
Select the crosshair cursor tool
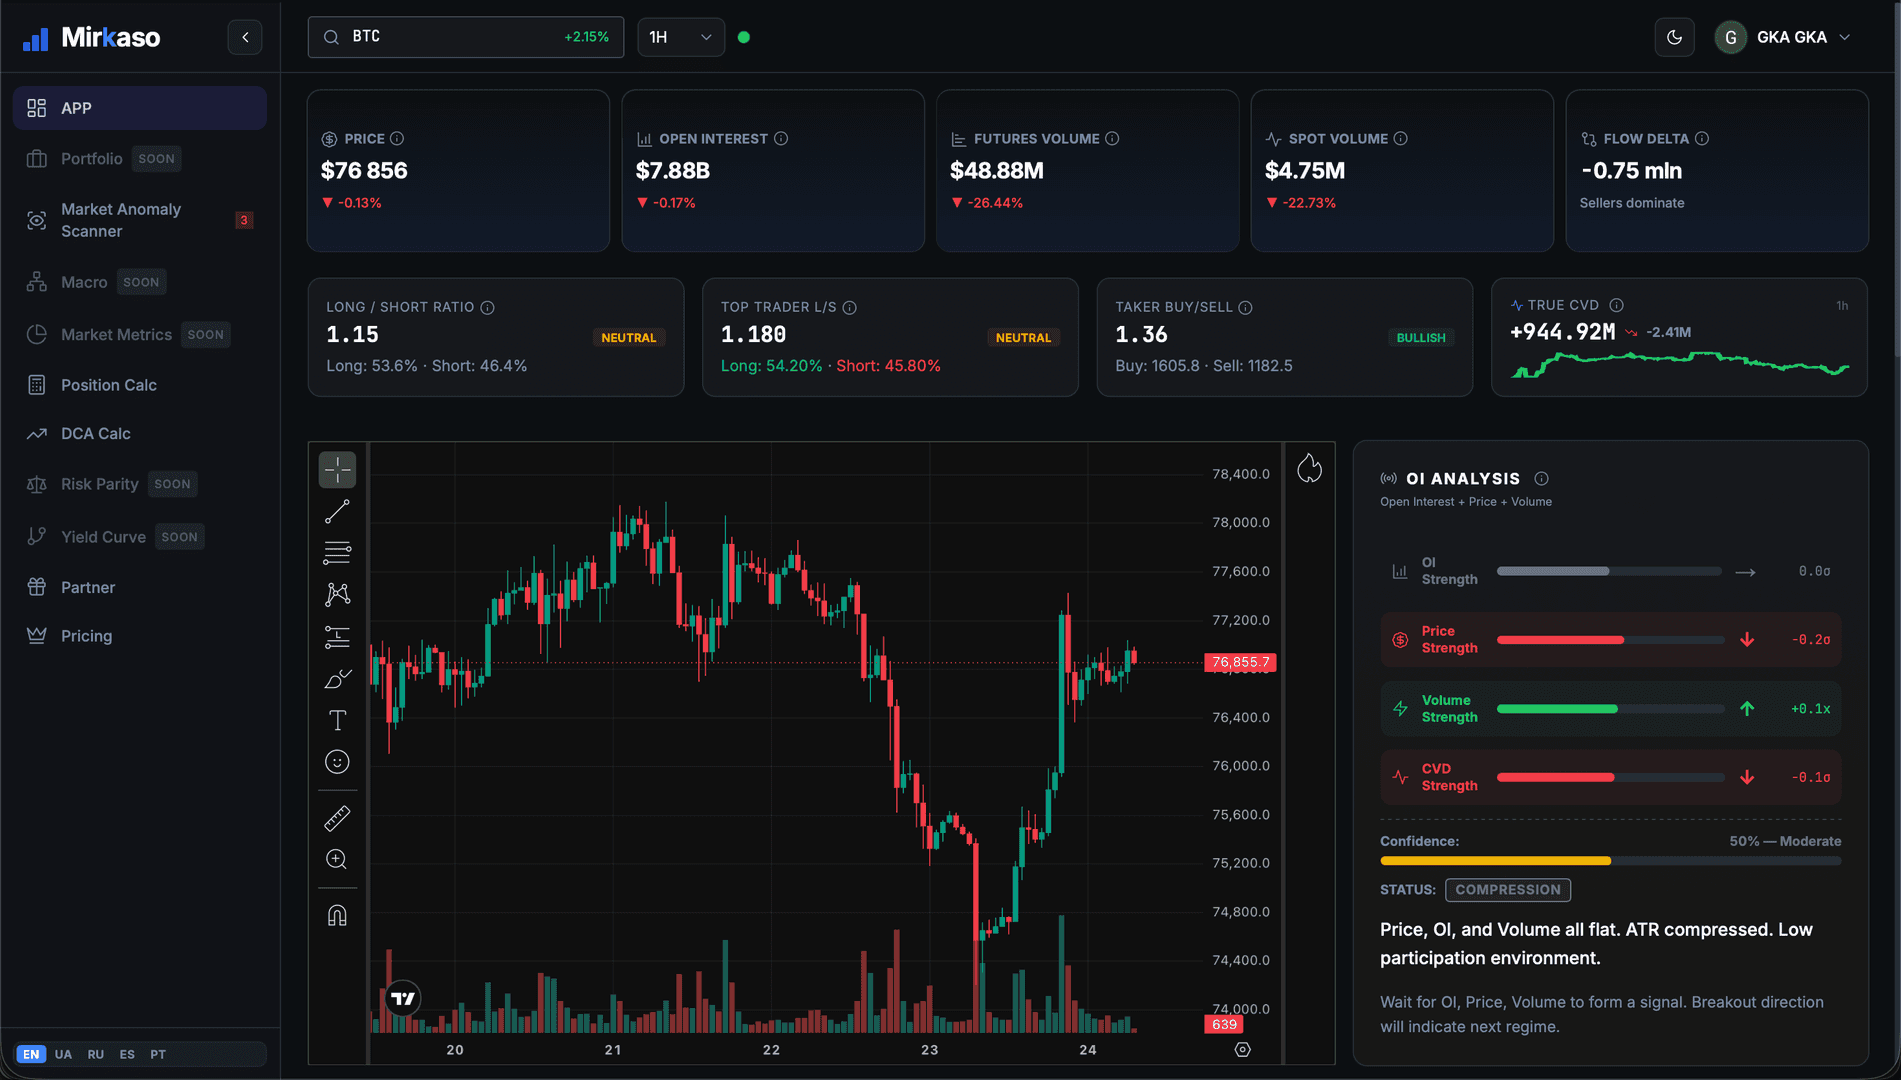(x=337, y=469)
